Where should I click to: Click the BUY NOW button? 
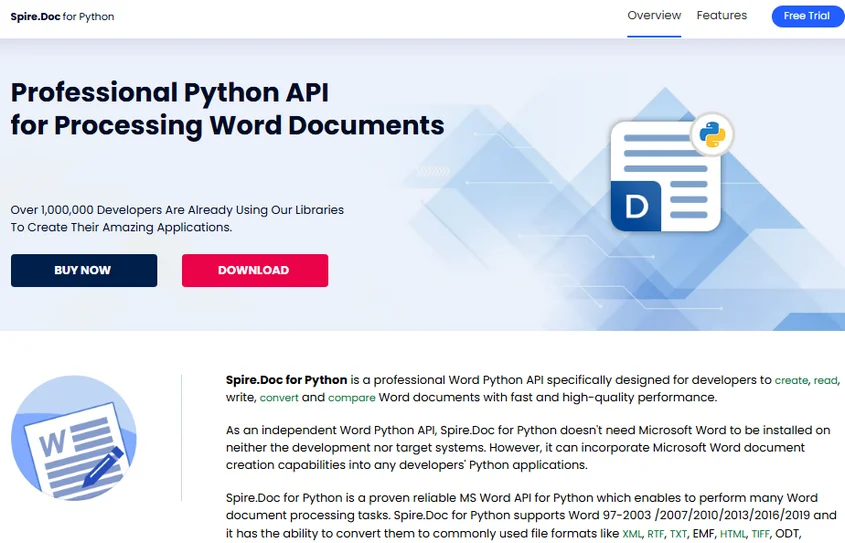coord(84,270)
